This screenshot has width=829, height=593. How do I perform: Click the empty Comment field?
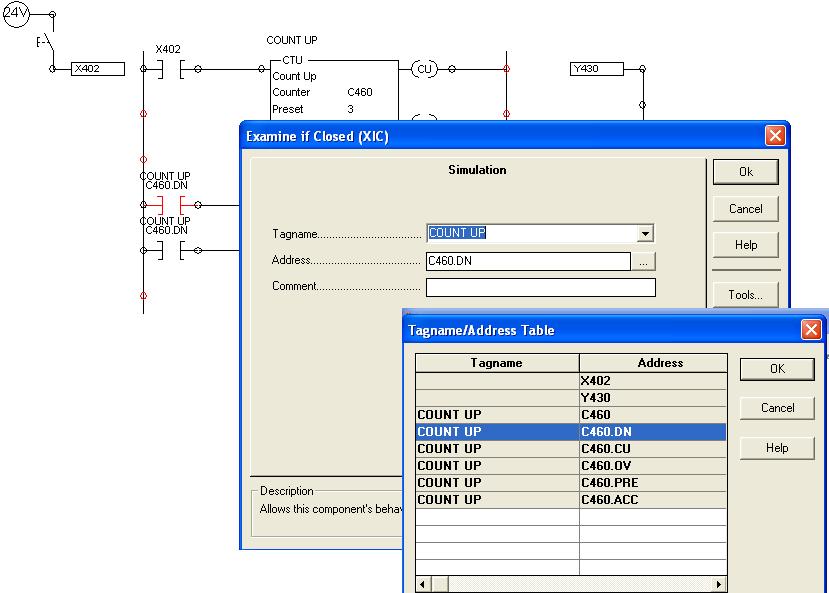pyautogui.click(x=540, y=288)
